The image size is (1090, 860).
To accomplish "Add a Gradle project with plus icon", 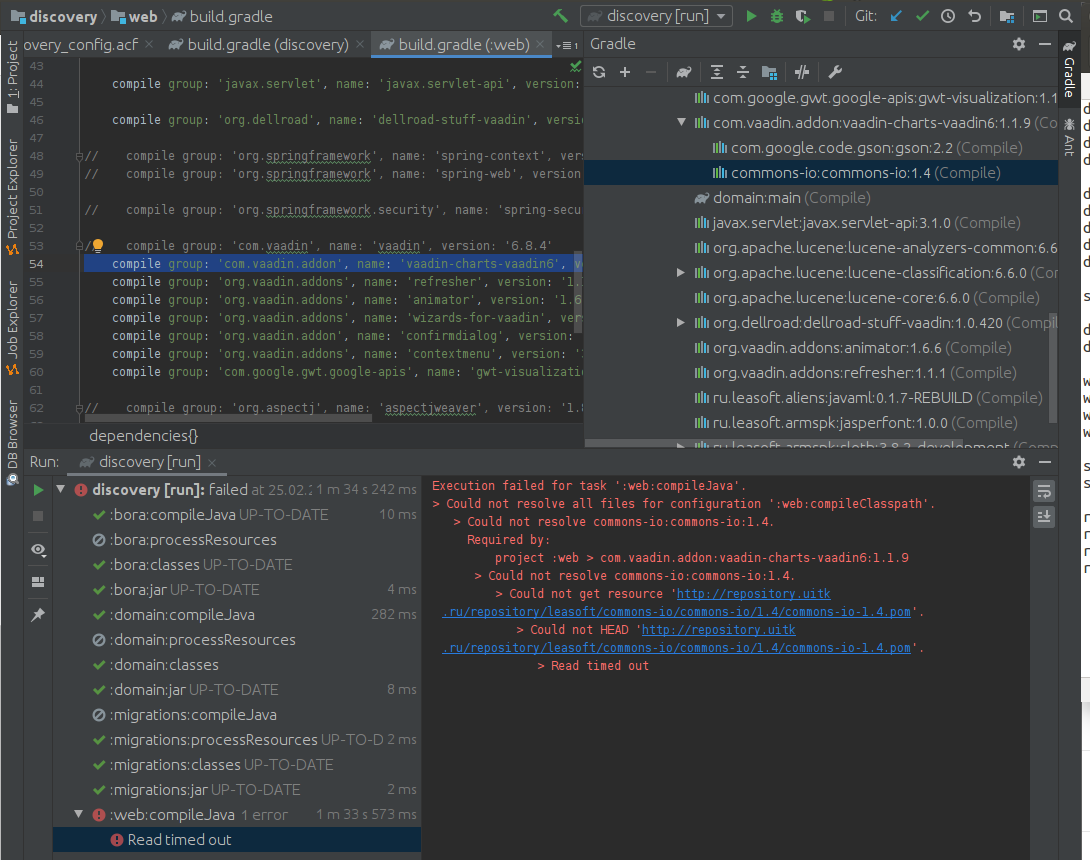I will (x=625, y=72).
